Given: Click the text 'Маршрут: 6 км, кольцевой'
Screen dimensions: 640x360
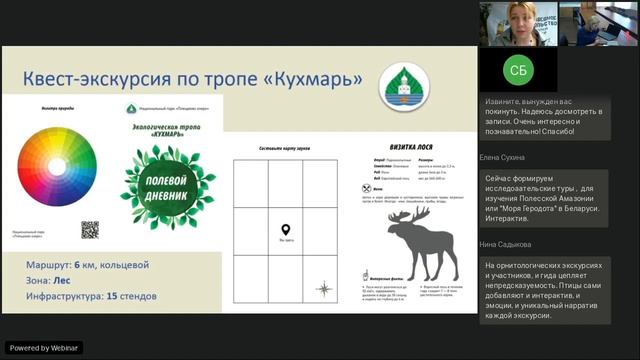Looking at the screenshot, I should [88, 265].
